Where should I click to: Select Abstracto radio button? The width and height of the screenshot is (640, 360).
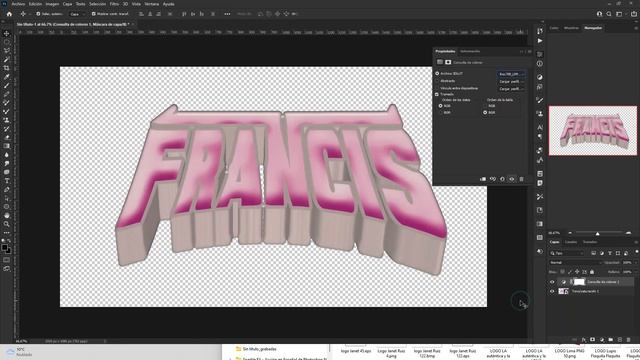click(x=437, y=81)
